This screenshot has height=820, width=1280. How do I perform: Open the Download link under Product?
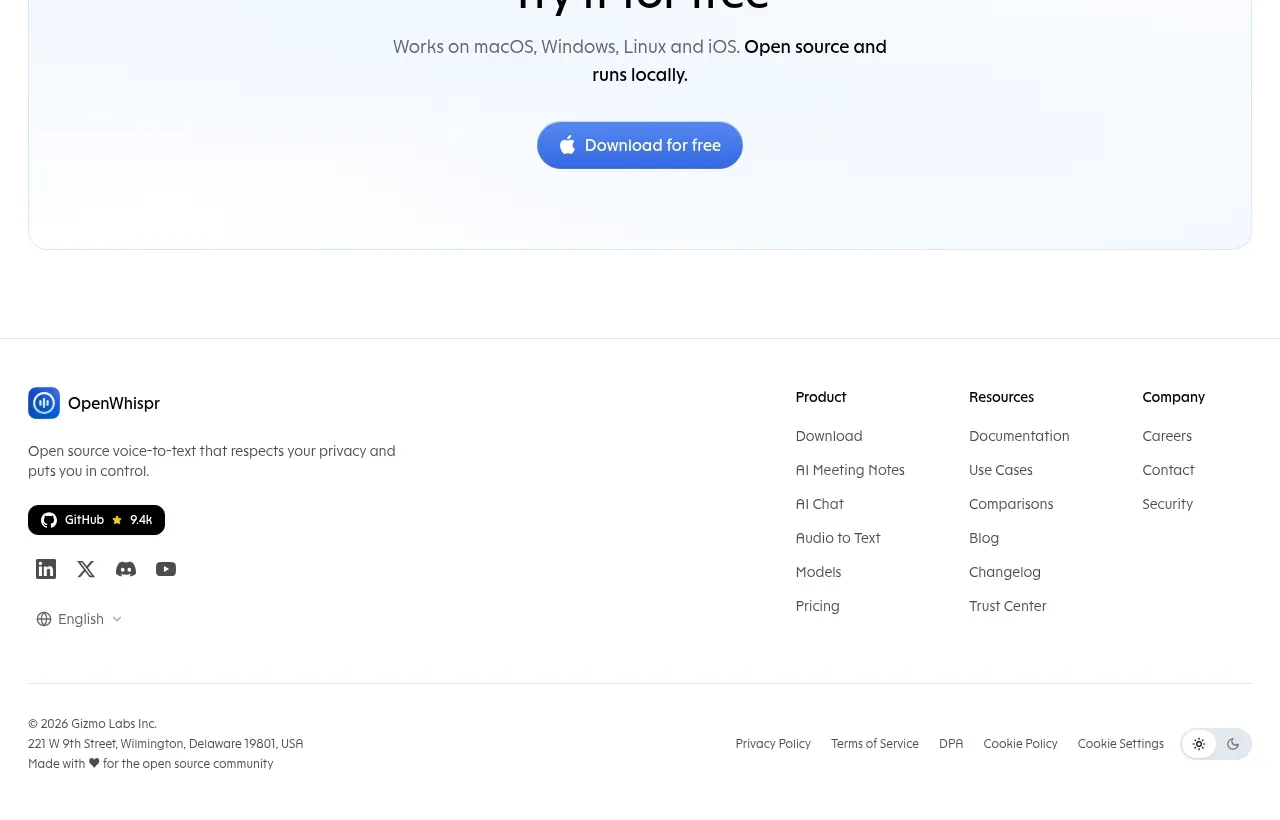point(829,436)
